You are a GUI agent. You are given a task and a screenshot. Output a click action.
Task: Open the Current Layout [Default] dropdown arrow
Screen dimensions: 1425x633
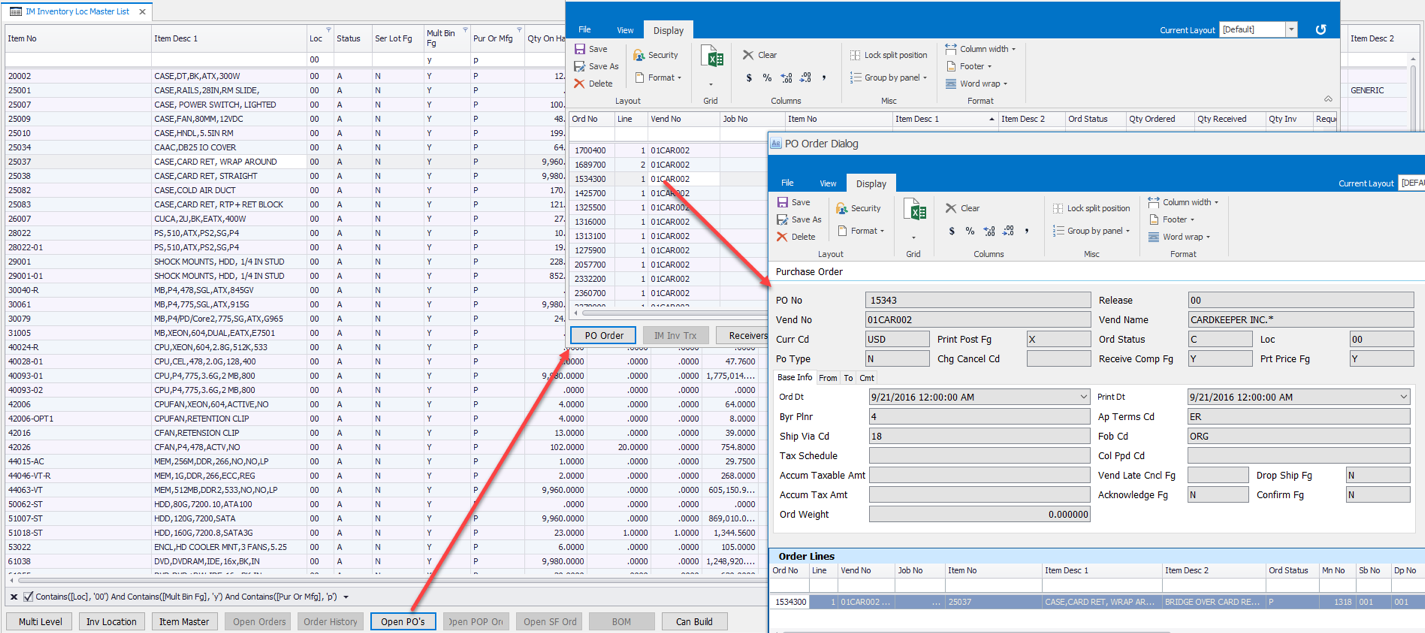click(1291, 30)
